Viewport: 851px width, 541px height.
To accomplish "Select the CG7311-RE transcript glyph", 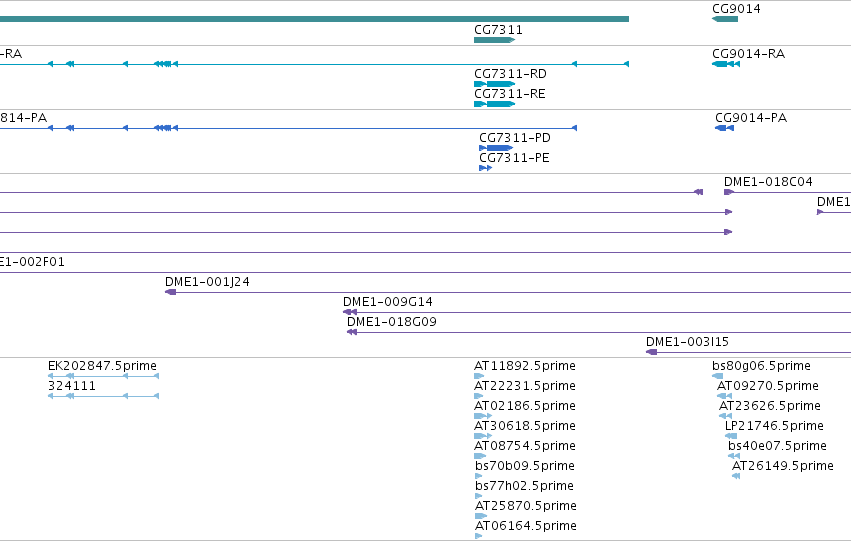I will 494,104.
